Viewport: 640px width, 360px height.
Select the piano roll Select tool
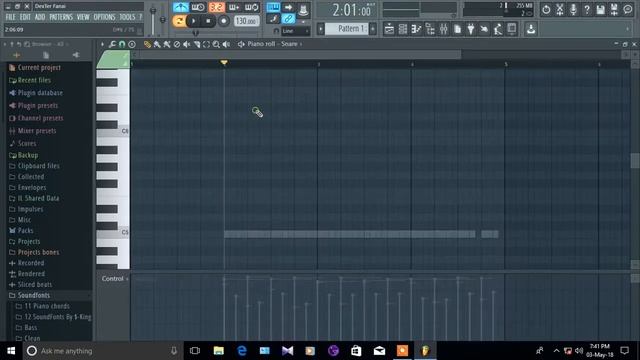(x=206, y=44)
